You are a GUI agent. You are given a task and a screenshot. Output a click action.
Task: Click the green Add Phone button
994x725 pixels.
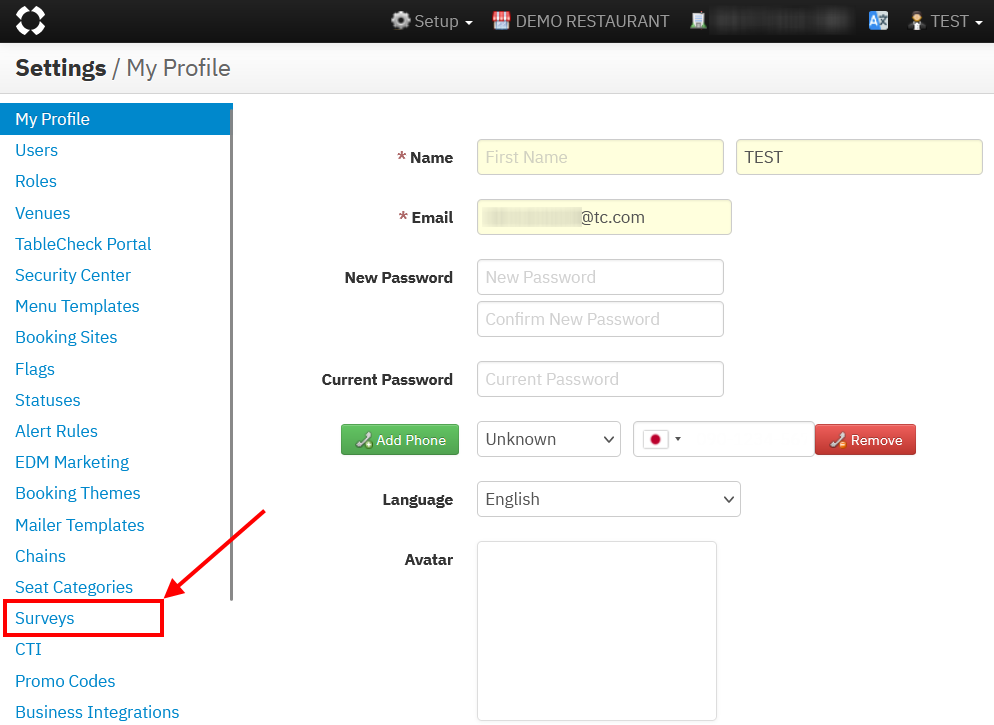click(400, 440)
